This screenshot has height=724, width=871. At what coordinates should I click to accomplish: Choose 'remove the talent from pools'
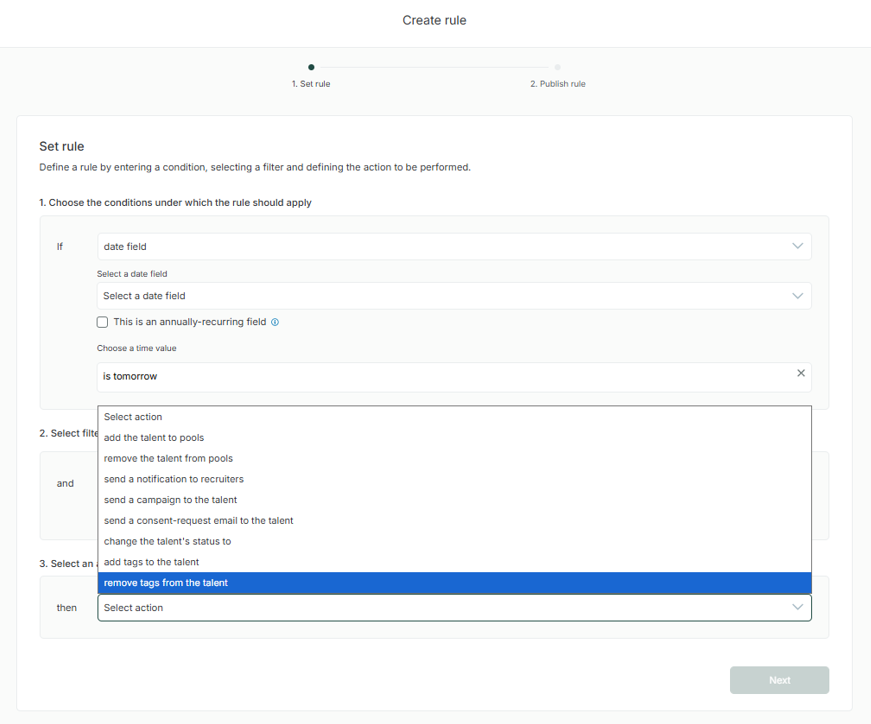[168, 459]
